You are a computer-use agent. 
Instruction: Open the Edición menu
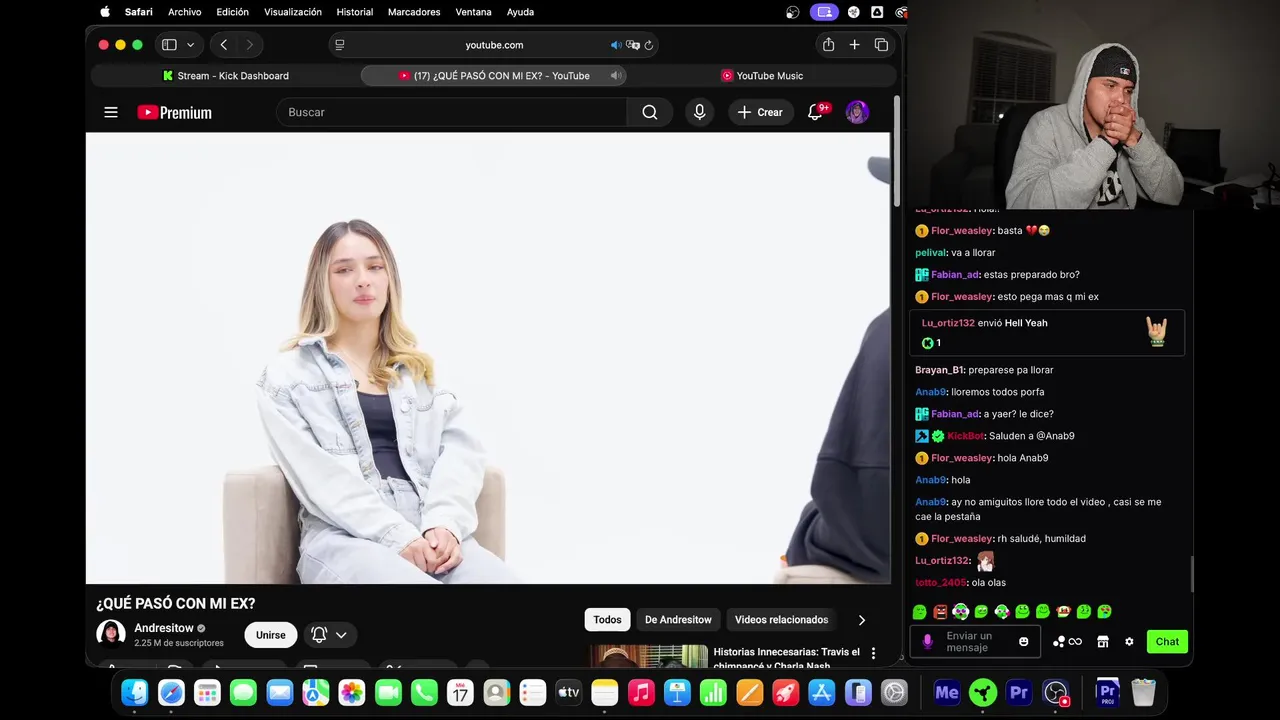(x=232, y=12)
